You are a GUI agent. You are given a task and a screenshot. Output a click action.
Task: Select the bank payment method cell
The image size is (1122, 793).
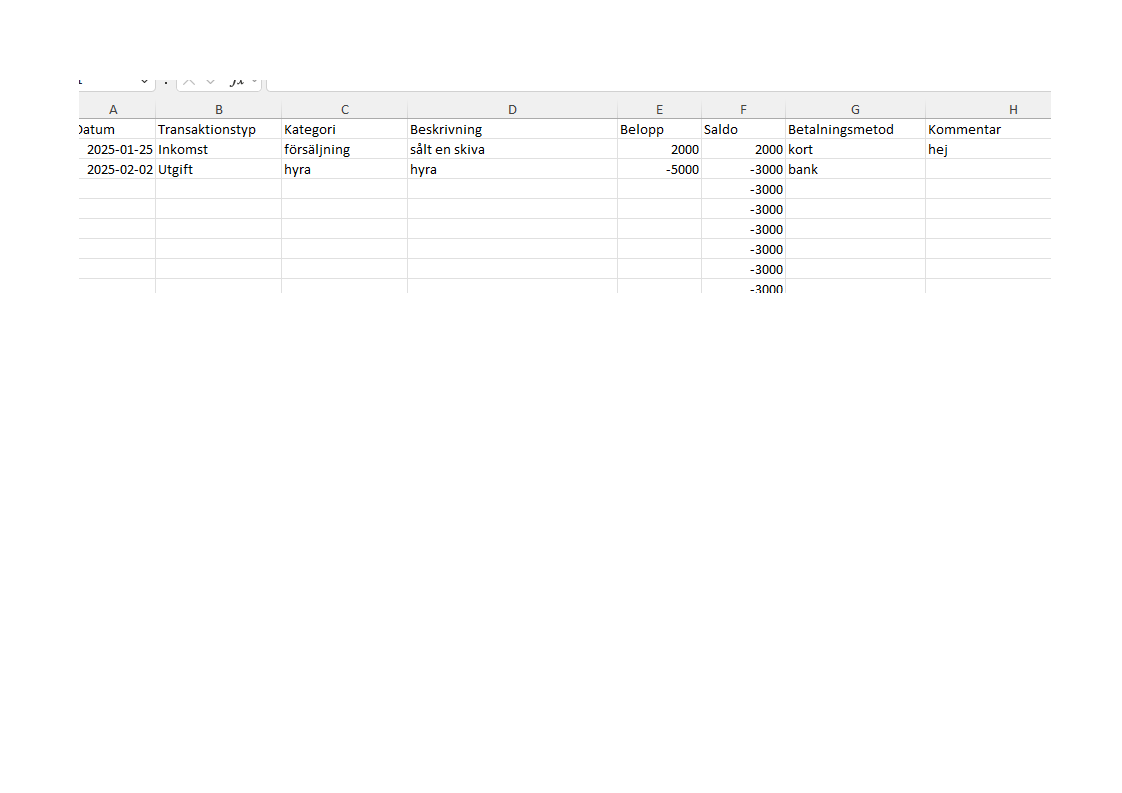coord(855,170)
